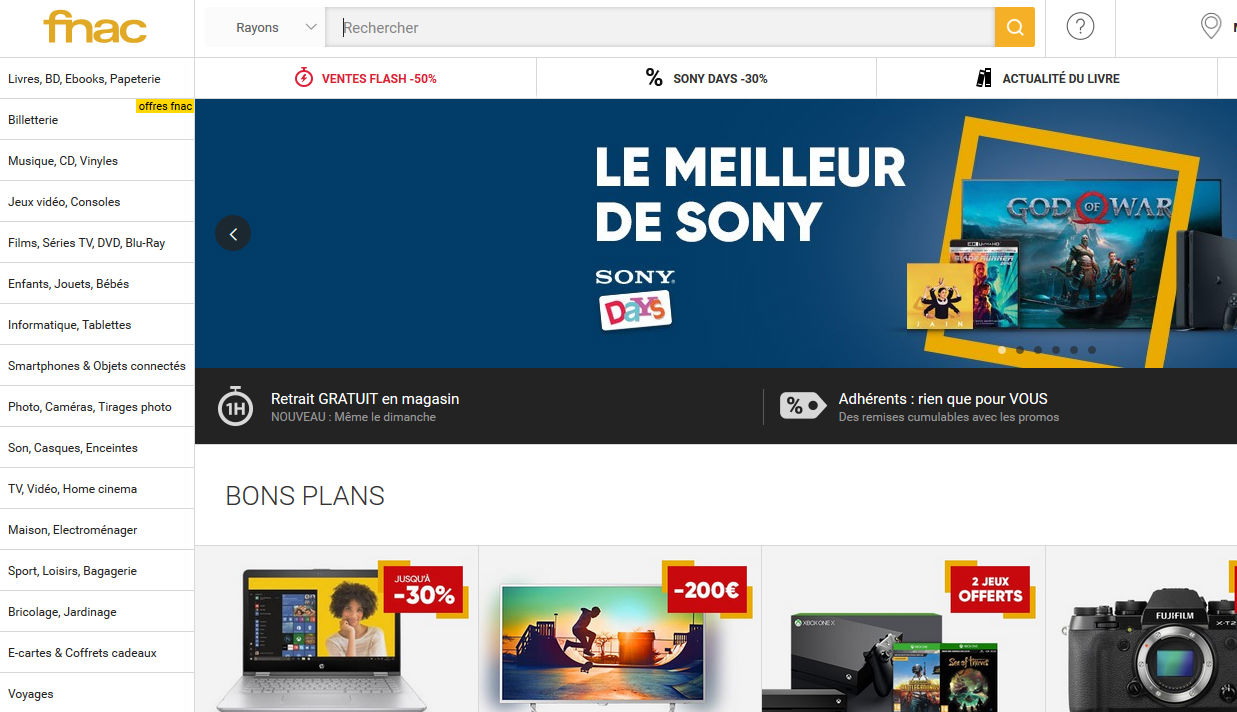Select the first carousel dot
This screenshot has width=1237, height=712.
[x=1002, y=350]
